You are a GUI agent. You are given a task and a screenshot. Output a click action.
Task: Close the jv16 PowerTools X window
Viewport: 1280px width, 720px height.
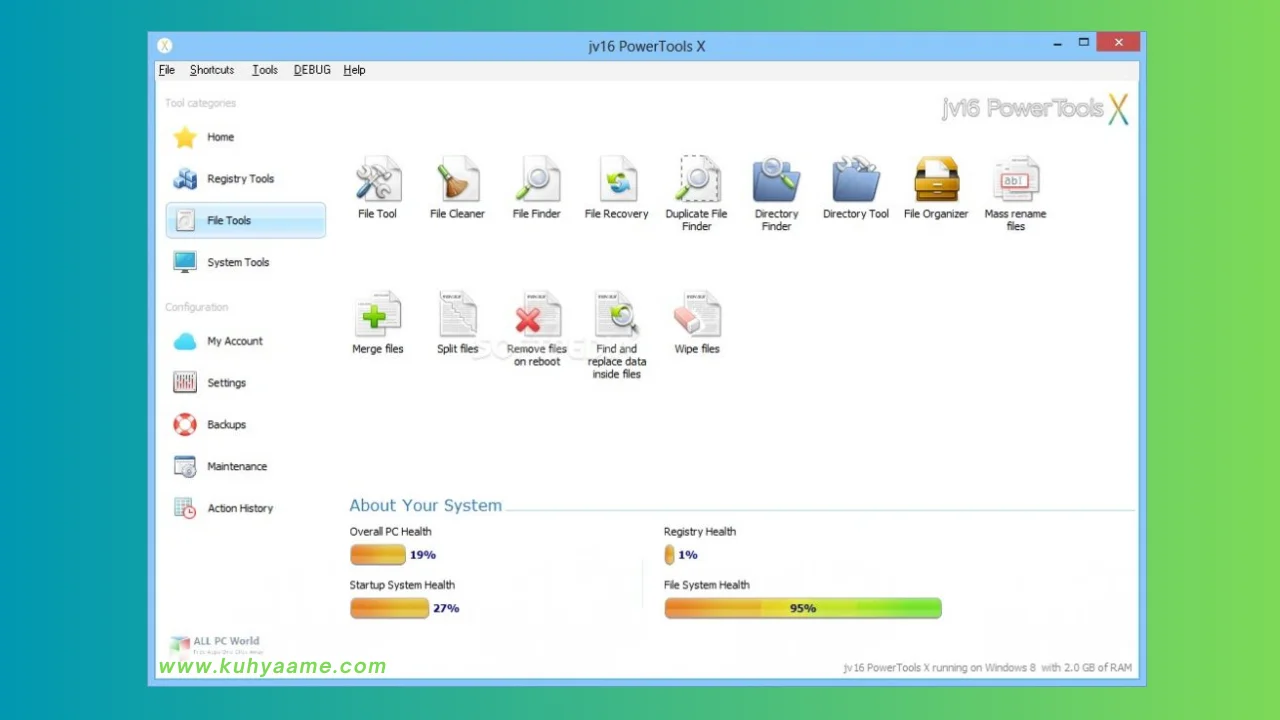pos(1118,43)
